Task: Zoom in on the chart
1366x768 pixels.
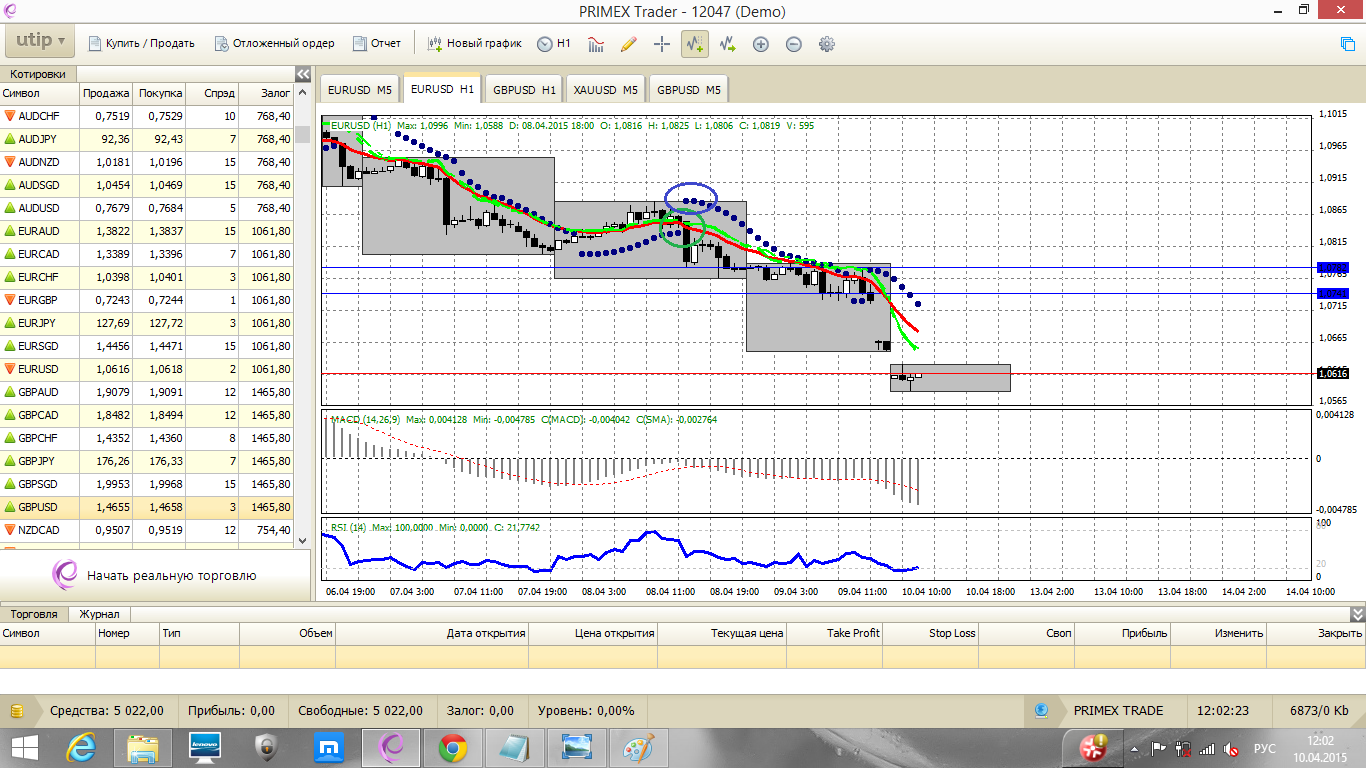Action: [760, 44]
